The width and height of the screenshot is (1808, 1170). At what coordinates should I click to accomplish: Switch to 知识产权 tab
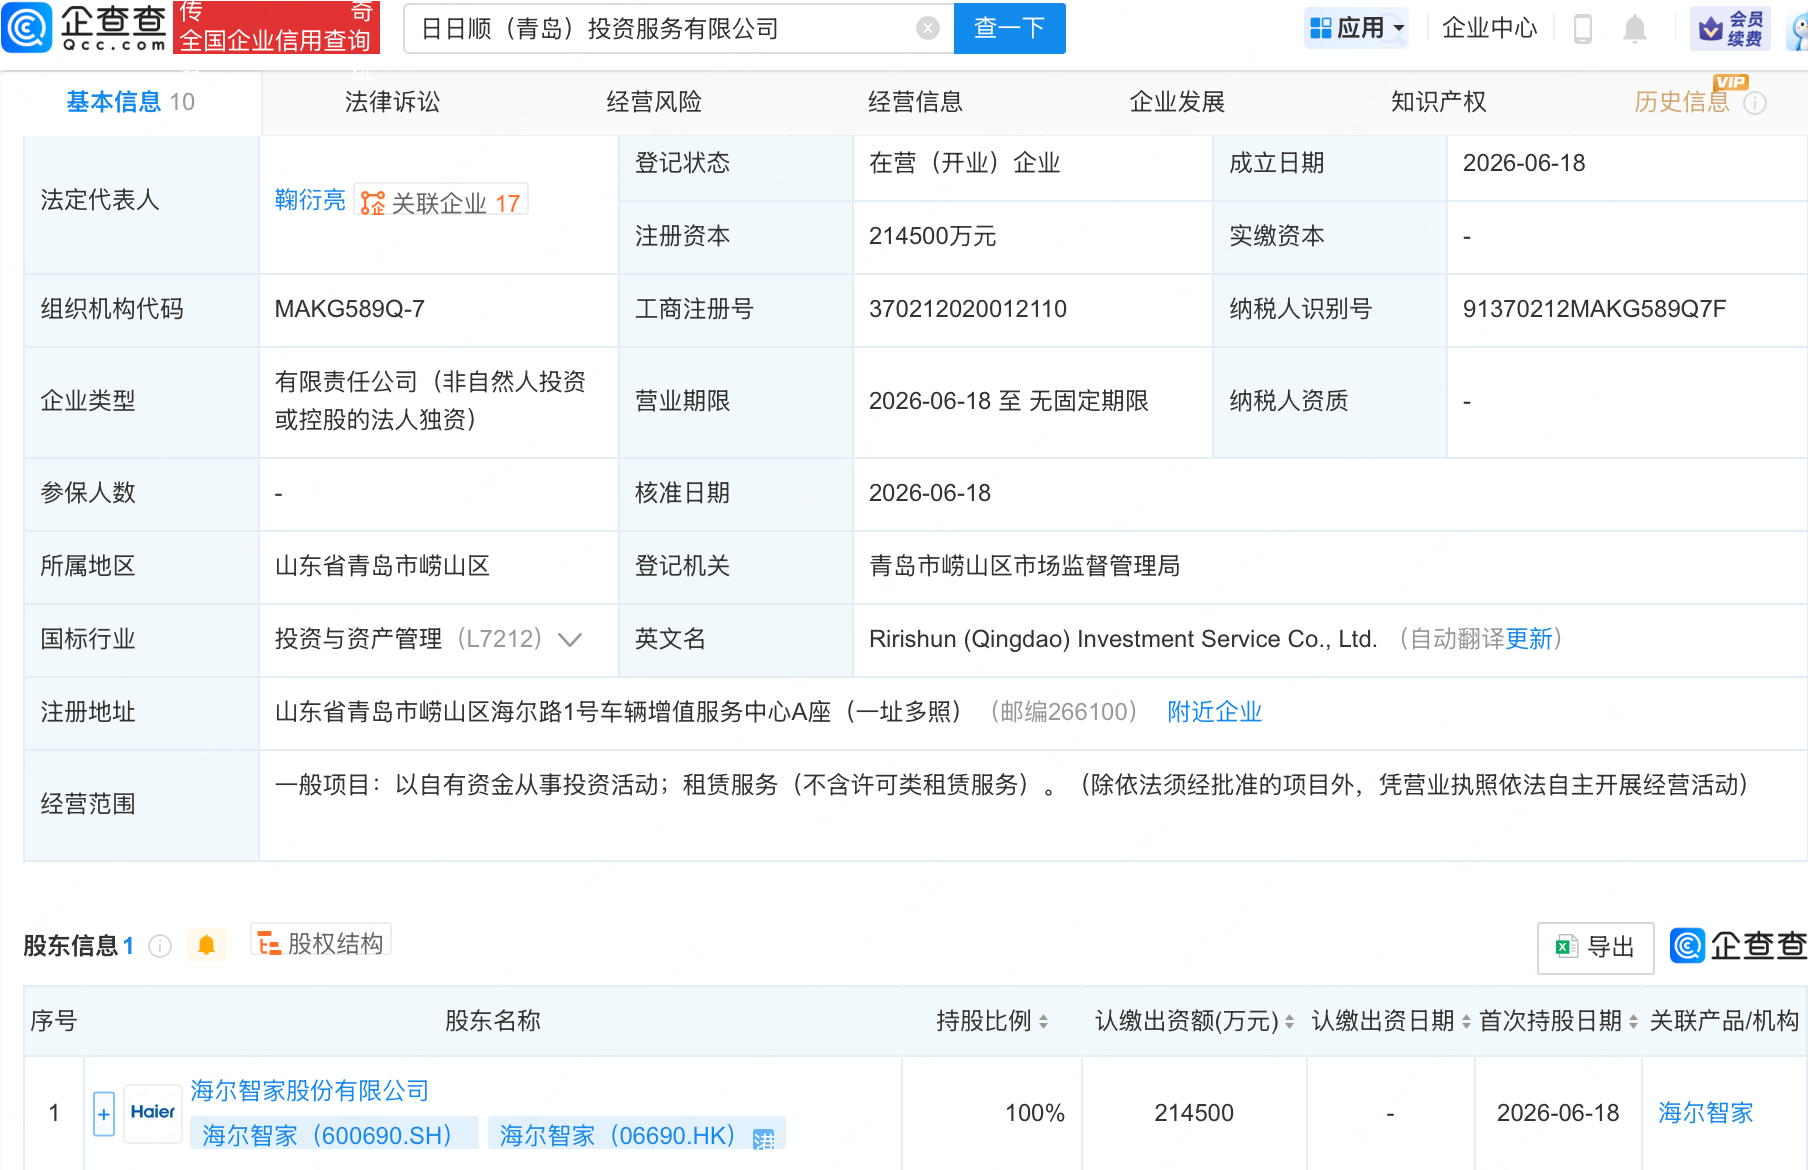(x=1438, y=102)
